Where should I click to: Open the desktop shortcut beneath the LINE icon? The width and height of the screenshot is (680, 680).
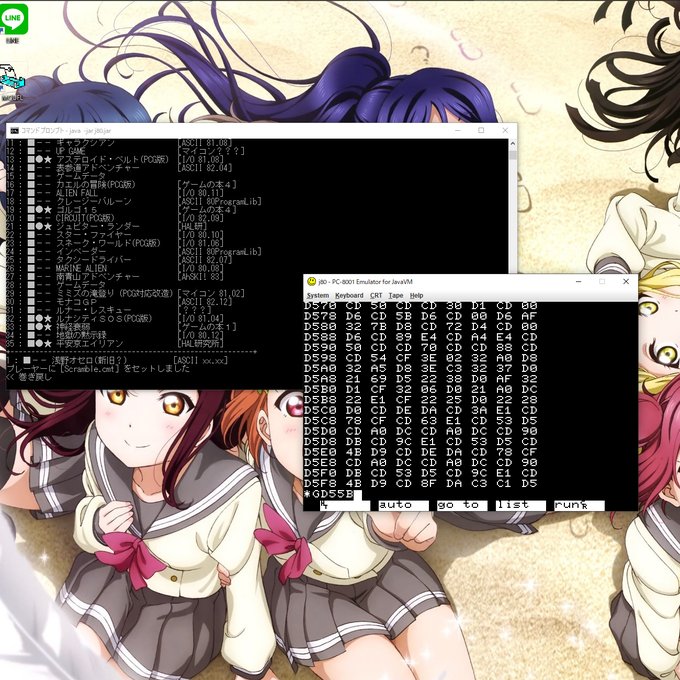click(12, 80)
